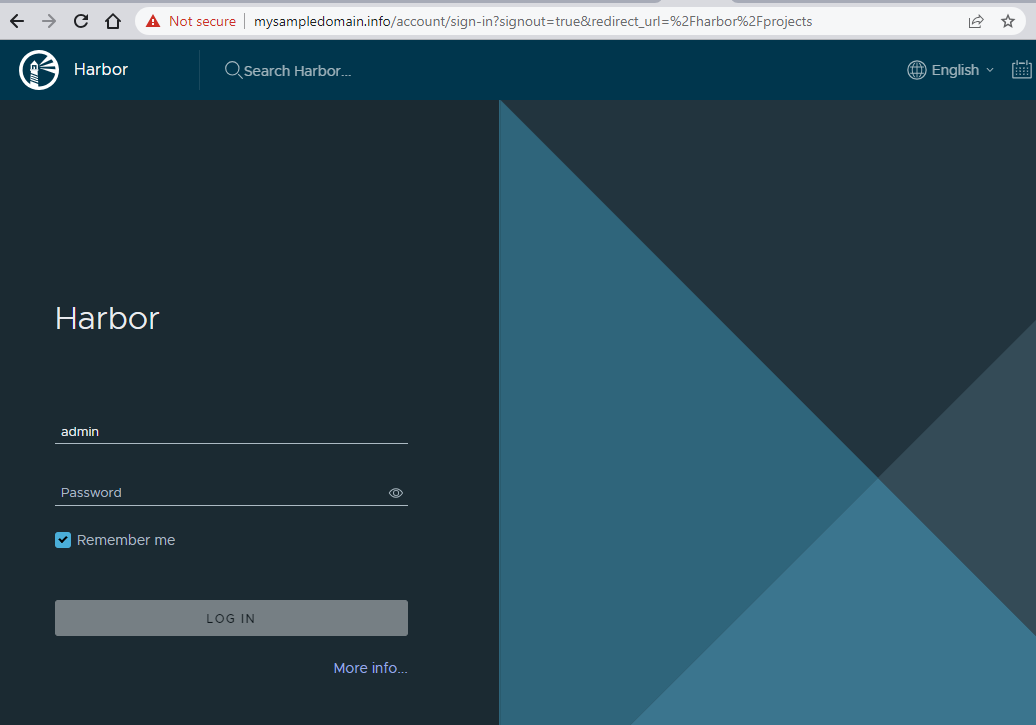The height and width of the screenshot is (725, 1036).
Task: Go back using browser back arrow
Action: [x=17, y=21]
